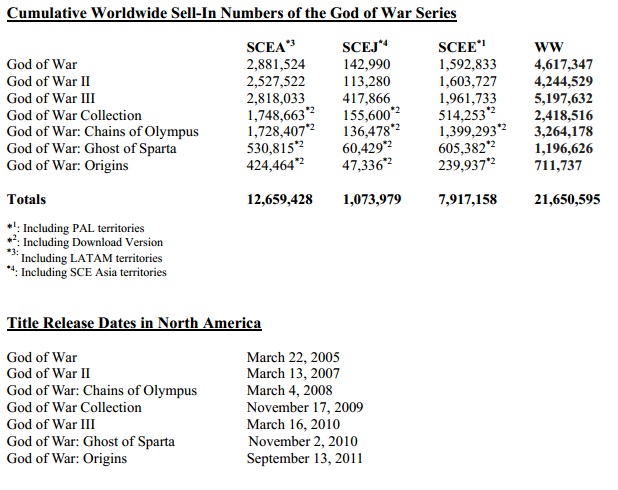Click the SCEE column header
Screen dimensions: 618x490
click(x=461, y=48)
